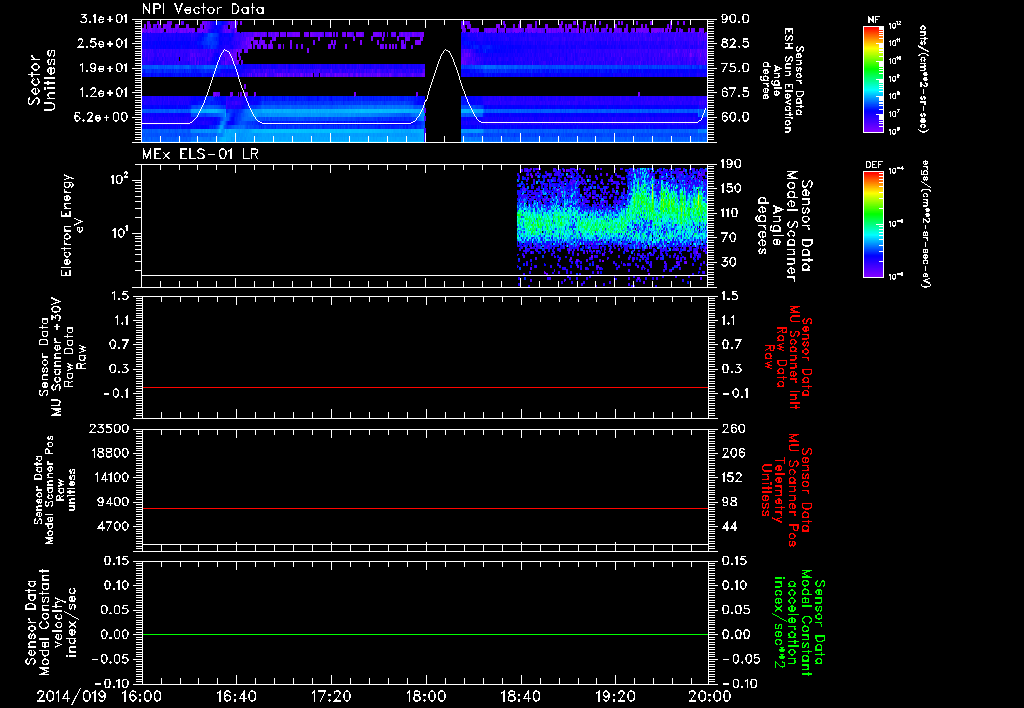This screenshot has height=708, width=1024.
Task: Click the 152 telemetry tick label
Action: 731,477
